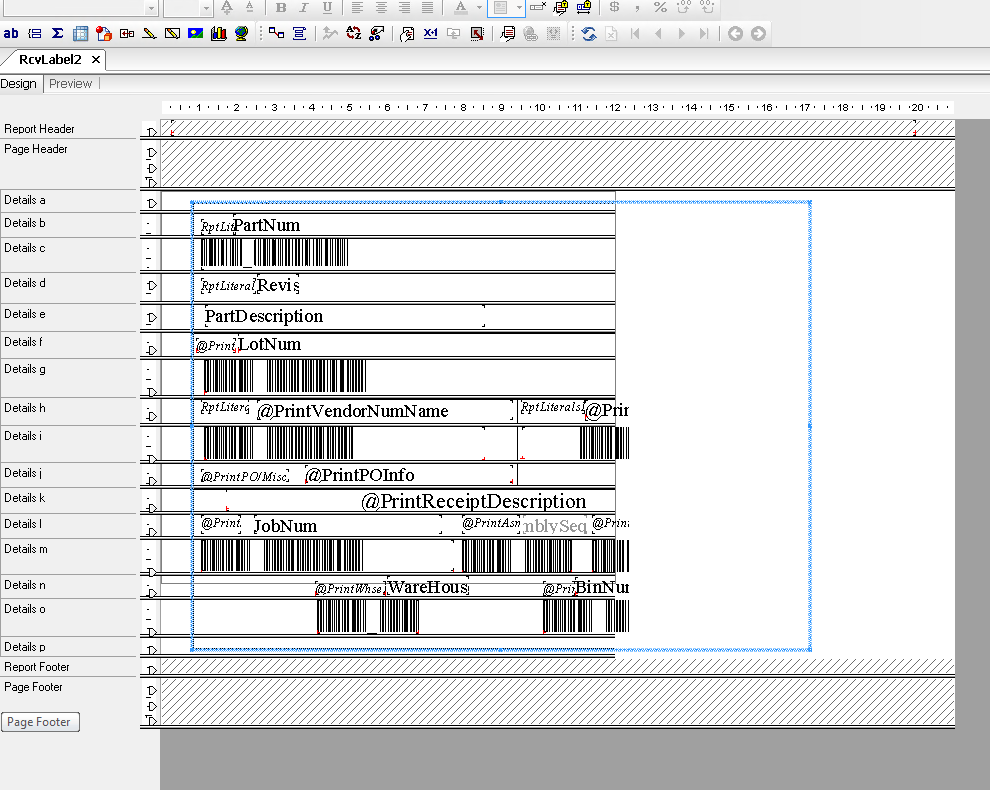This screenshot has width=990, height=790.
Task: Click the Insert Map globe icon
Action: click(241, 33)
